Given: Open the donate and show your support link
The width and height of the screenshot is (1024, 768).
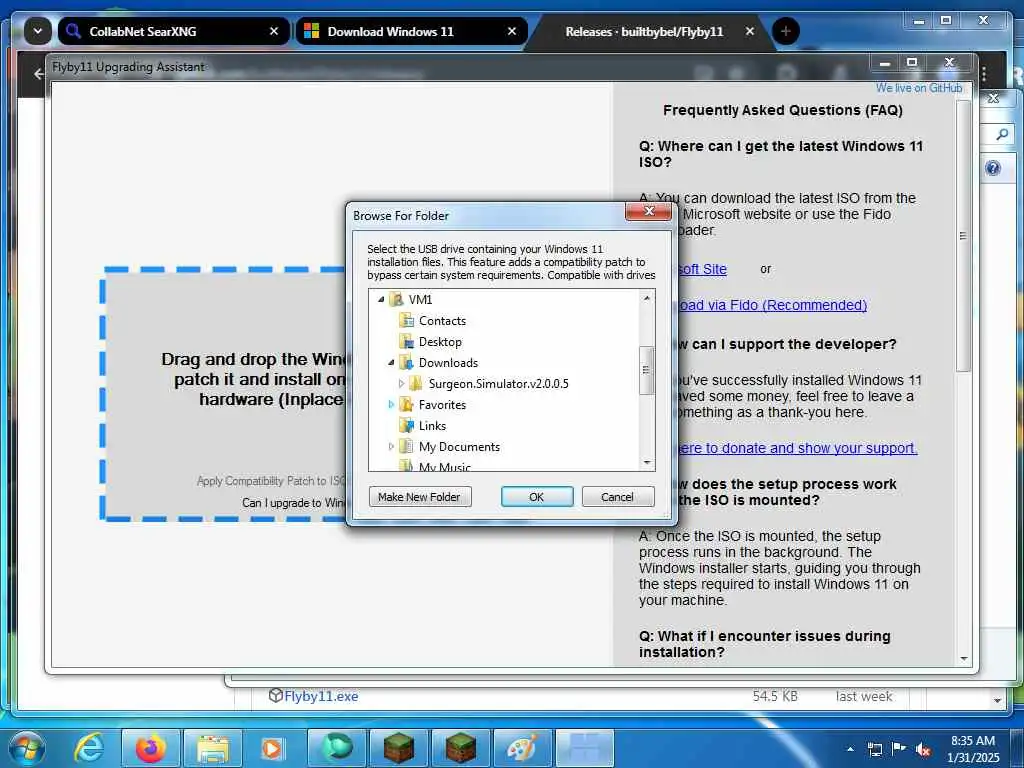Looking at the screenshot, I should (797, 448).
